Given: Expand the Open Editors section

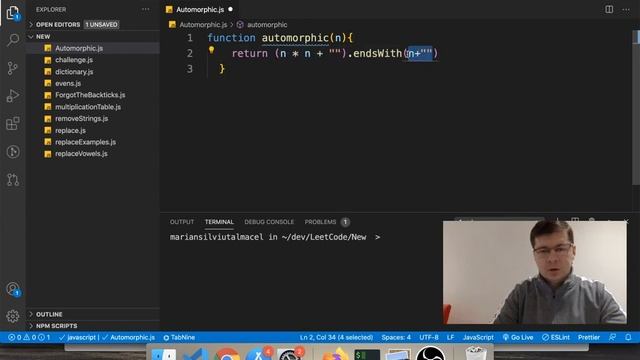Looking at the screenshot, I should click(58, 24).
